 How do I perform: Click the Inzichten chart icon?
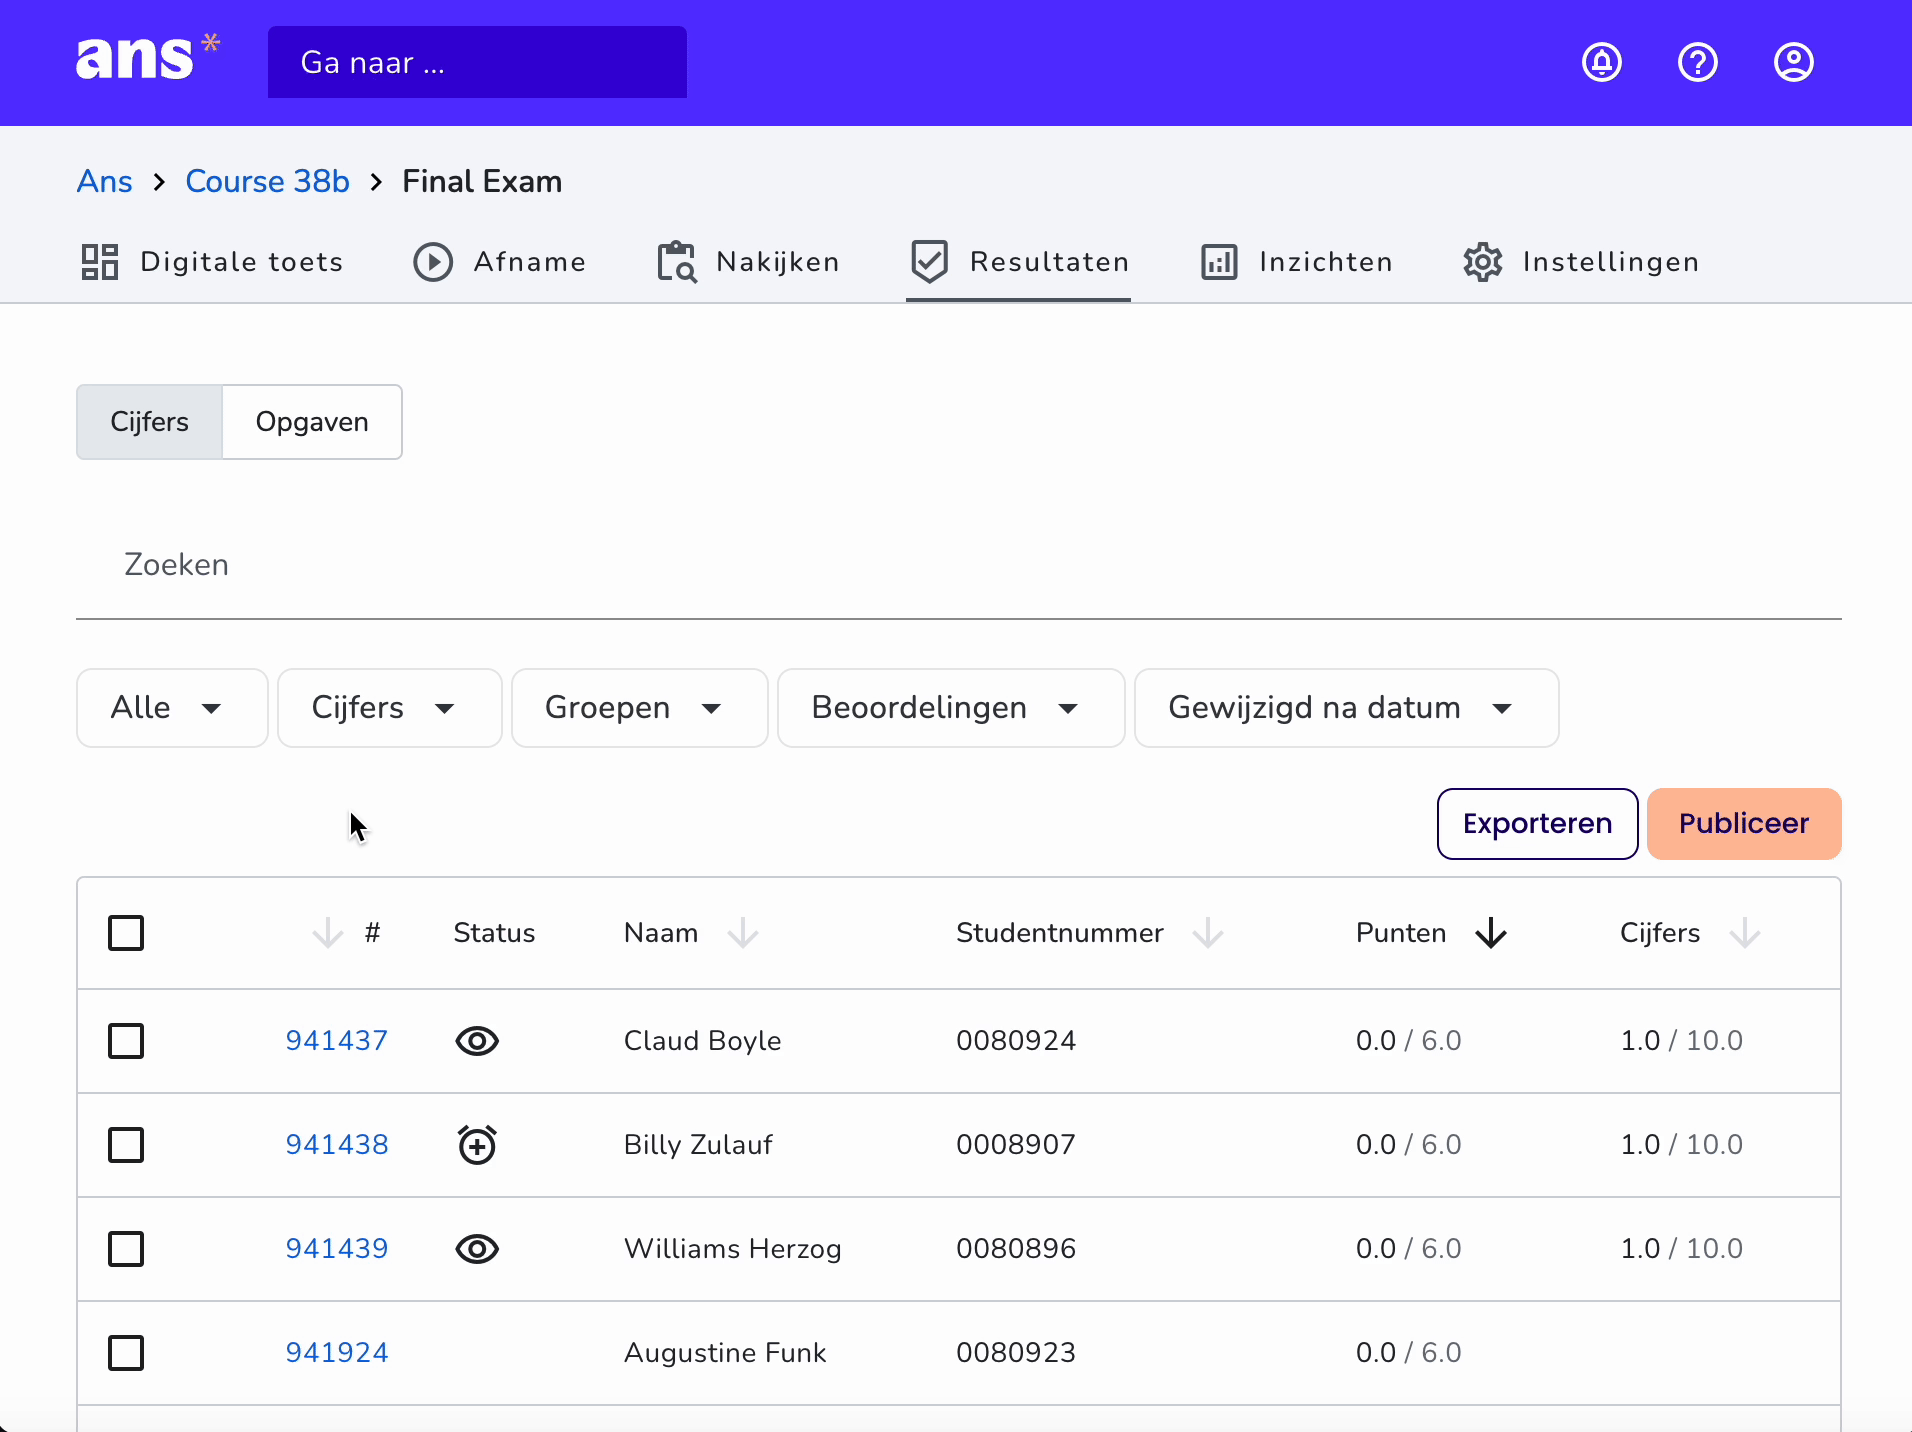pos(1219,262)
